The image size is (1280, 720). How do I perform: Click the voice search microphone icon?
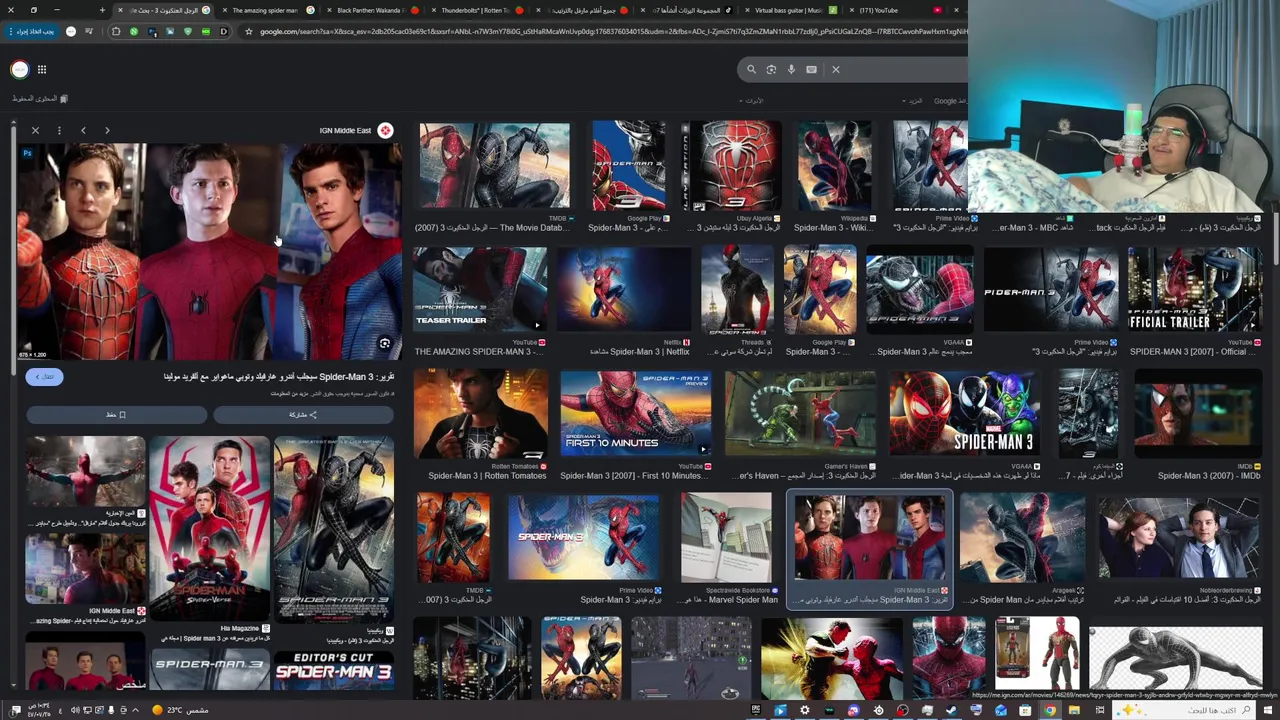point(791,69)
